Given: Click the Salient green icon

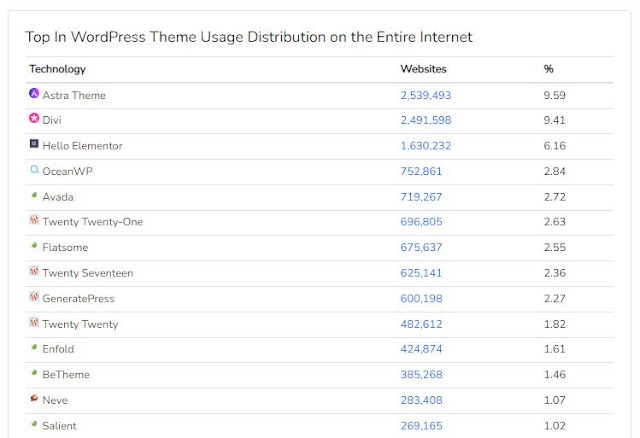Looking at the screenshot, I should click(34, 425).
